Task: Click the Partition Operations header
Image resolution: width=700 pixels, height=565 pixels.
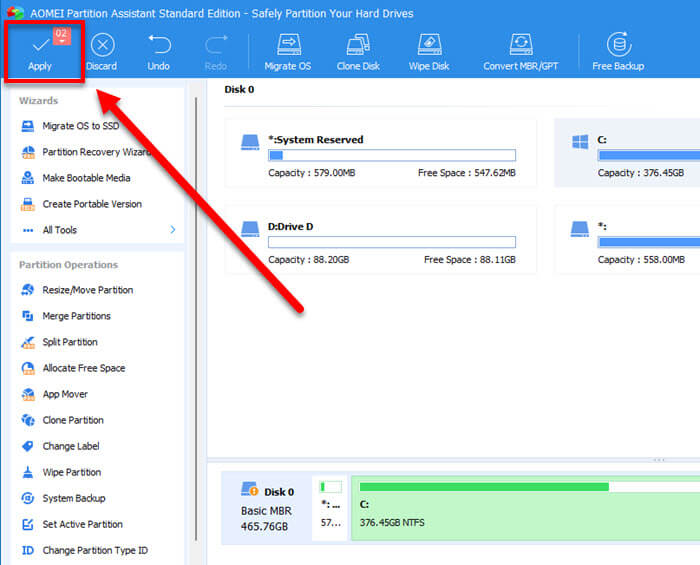Action: [68, 265]
